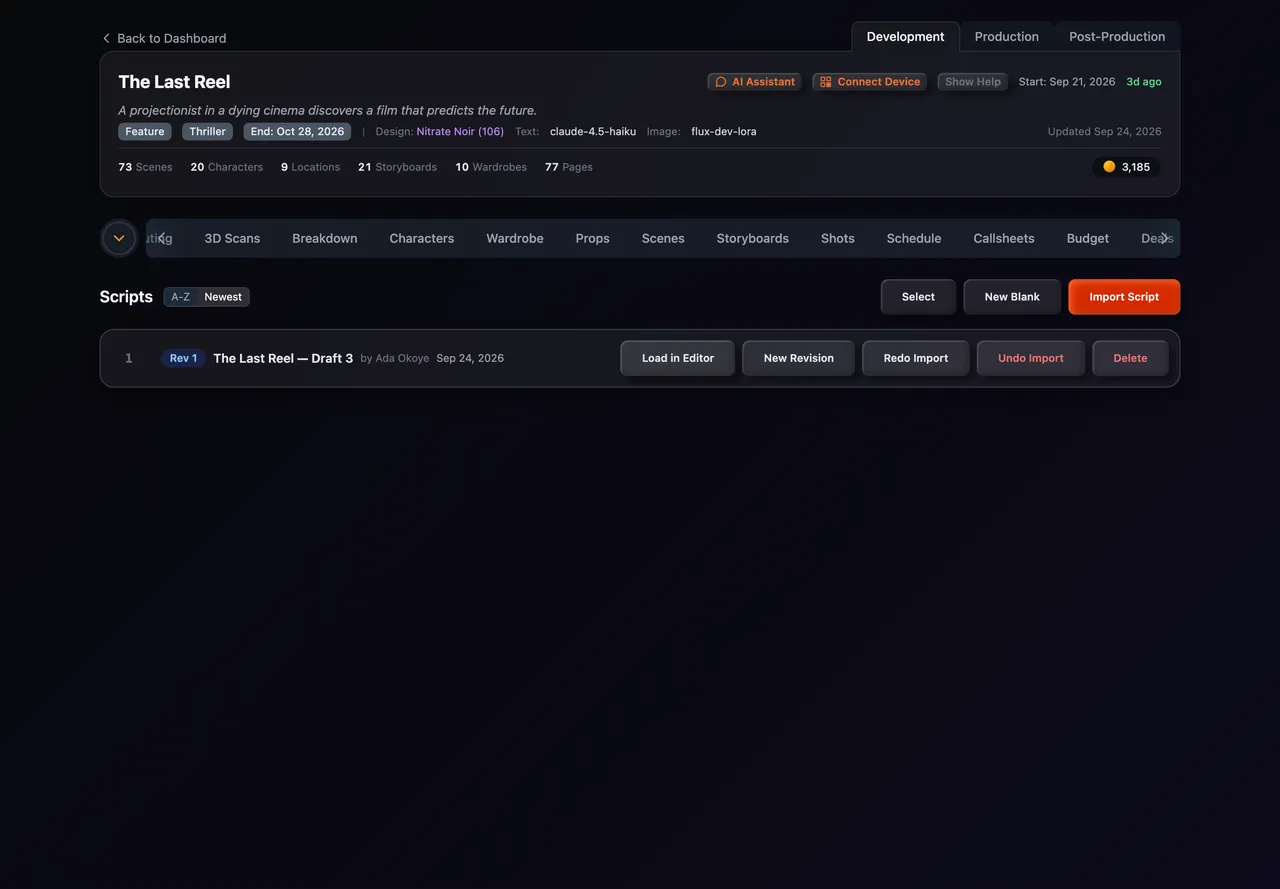Click author name Ada Okoye
The image size is (1280, 889).
[402, 358]
